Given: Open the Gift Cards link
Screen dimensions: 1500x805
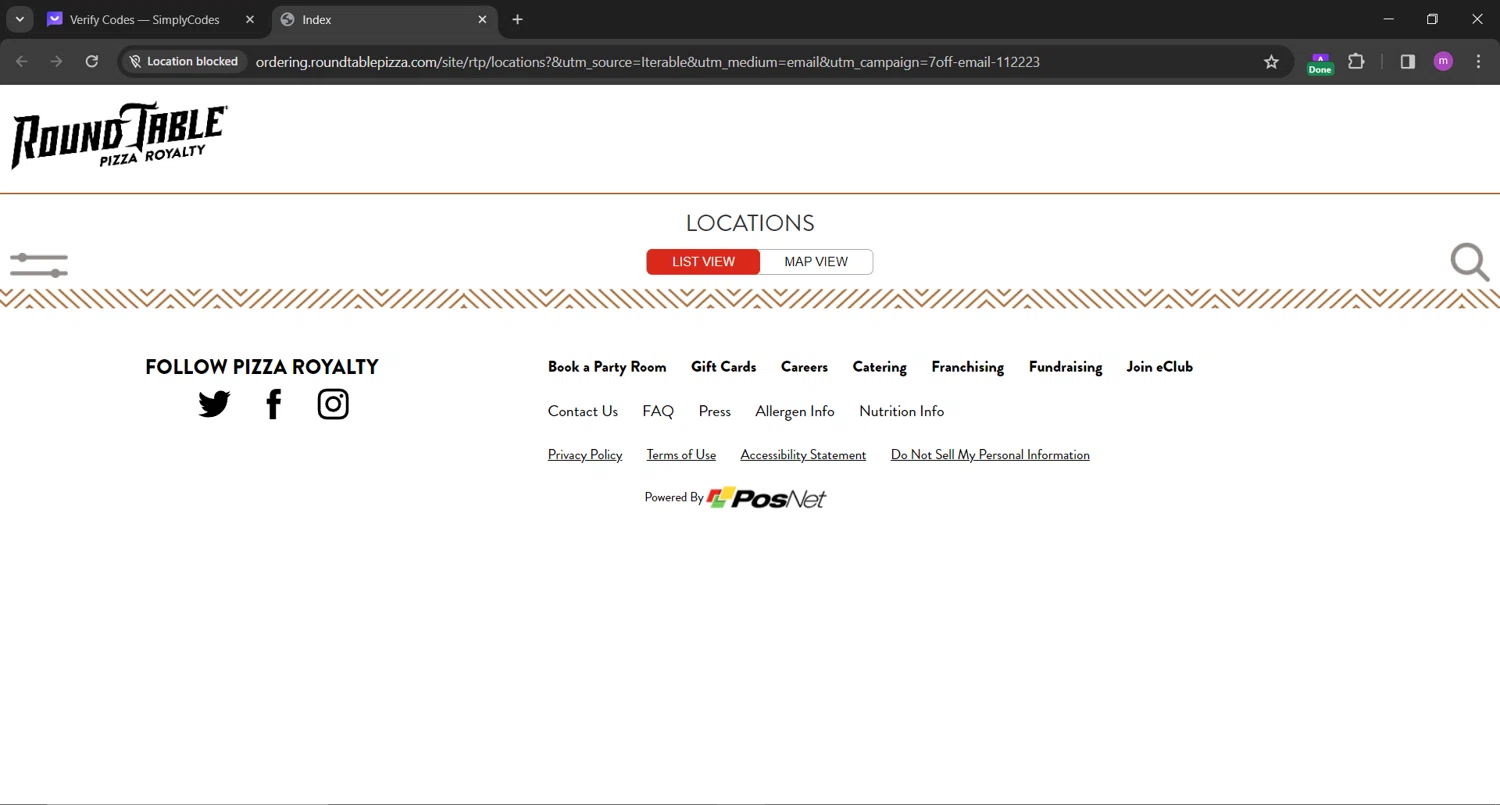Looking at the screenshot, I should pyautogui.click(x=723, y=367).
